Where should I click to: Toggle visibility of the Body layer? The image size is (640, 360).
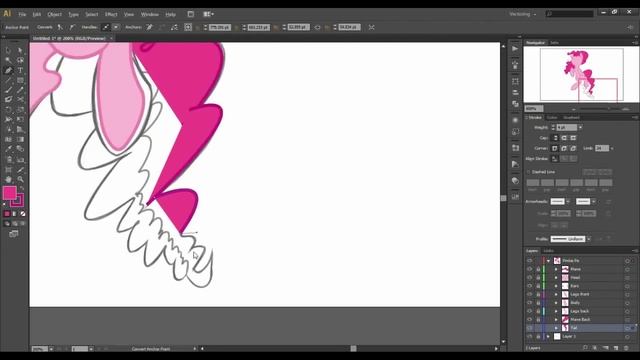point(529,303)
